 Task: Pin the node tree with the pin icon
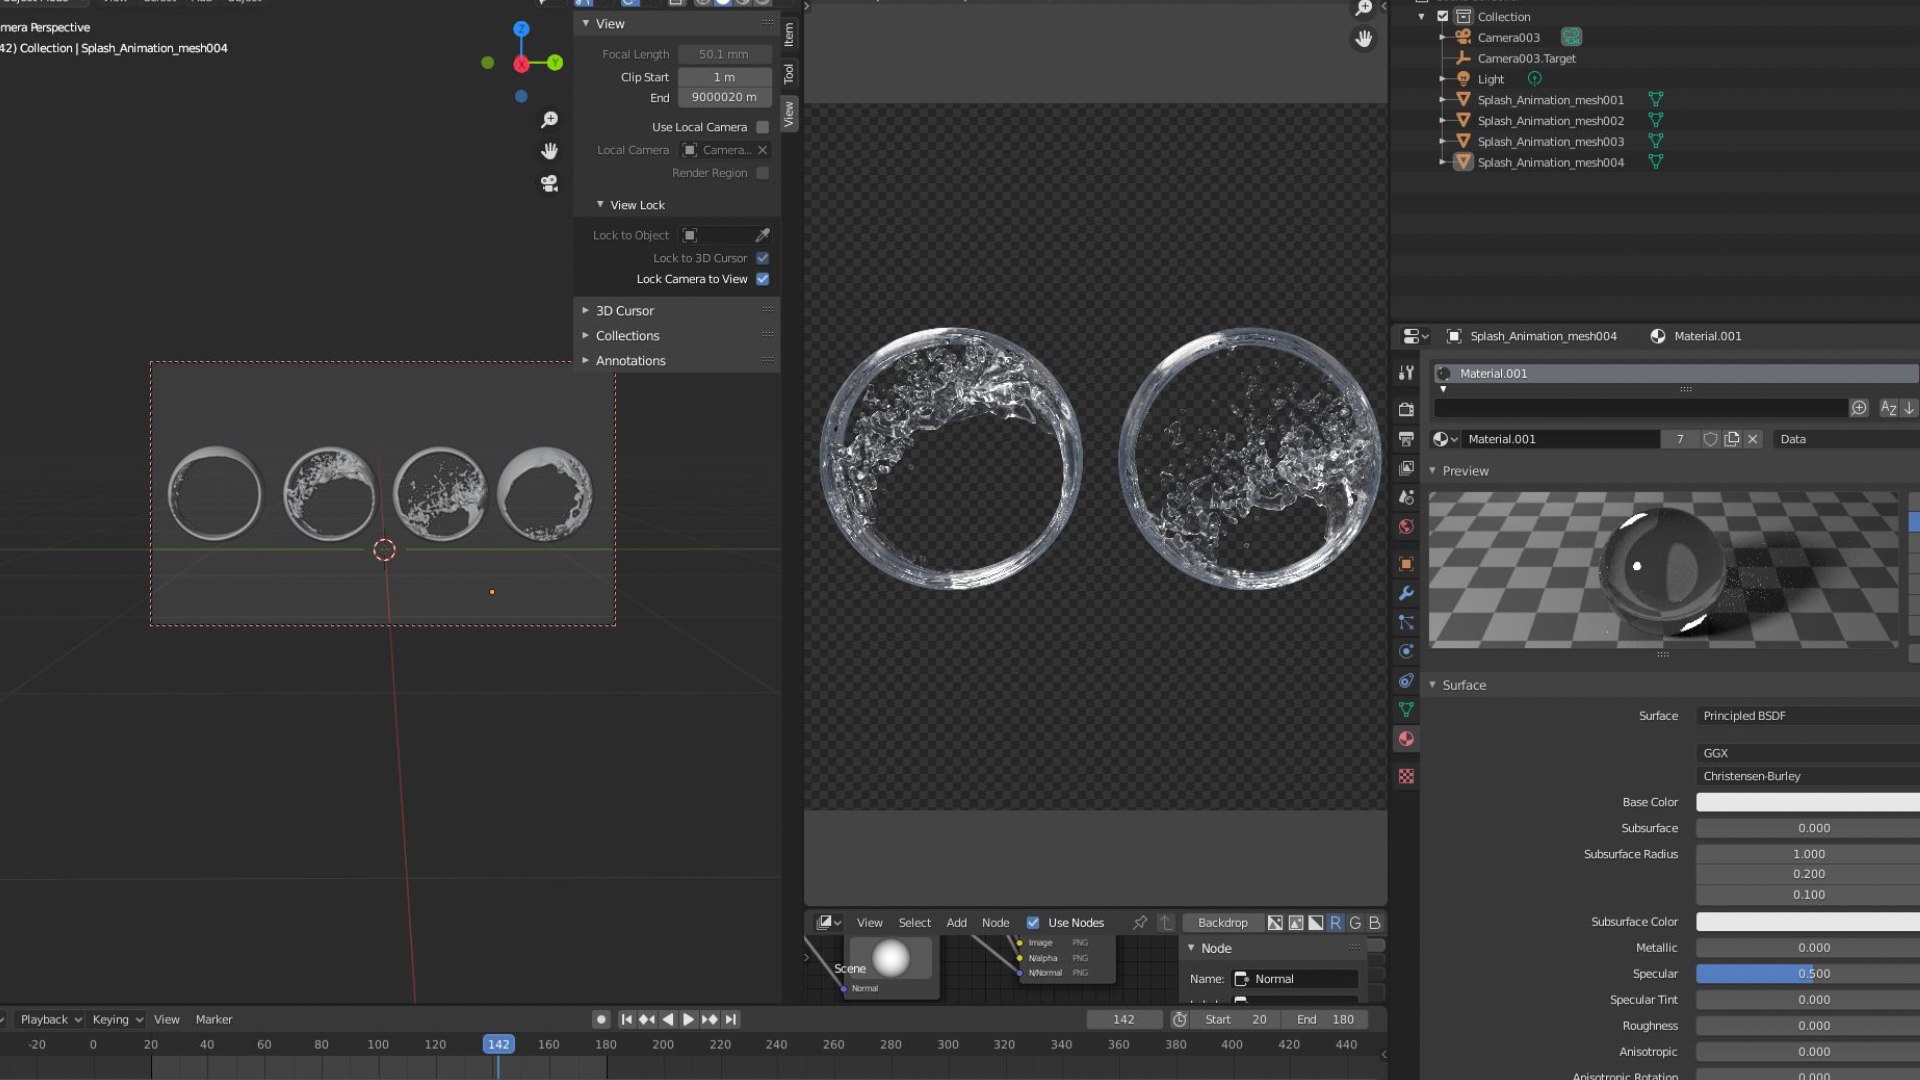coord(1140,922)
